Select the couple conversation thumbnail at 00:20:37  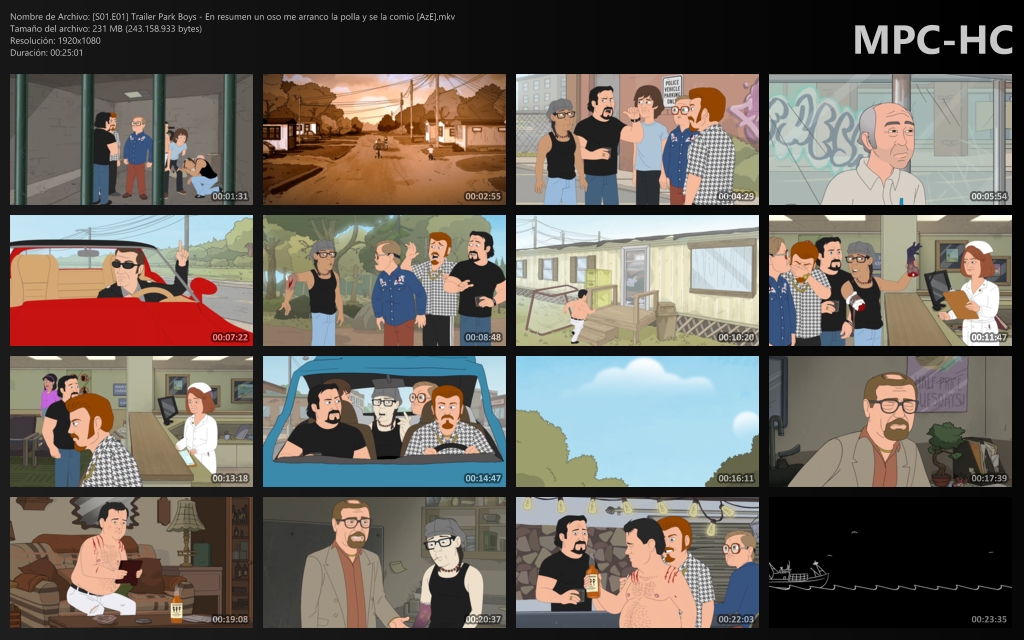383,562
